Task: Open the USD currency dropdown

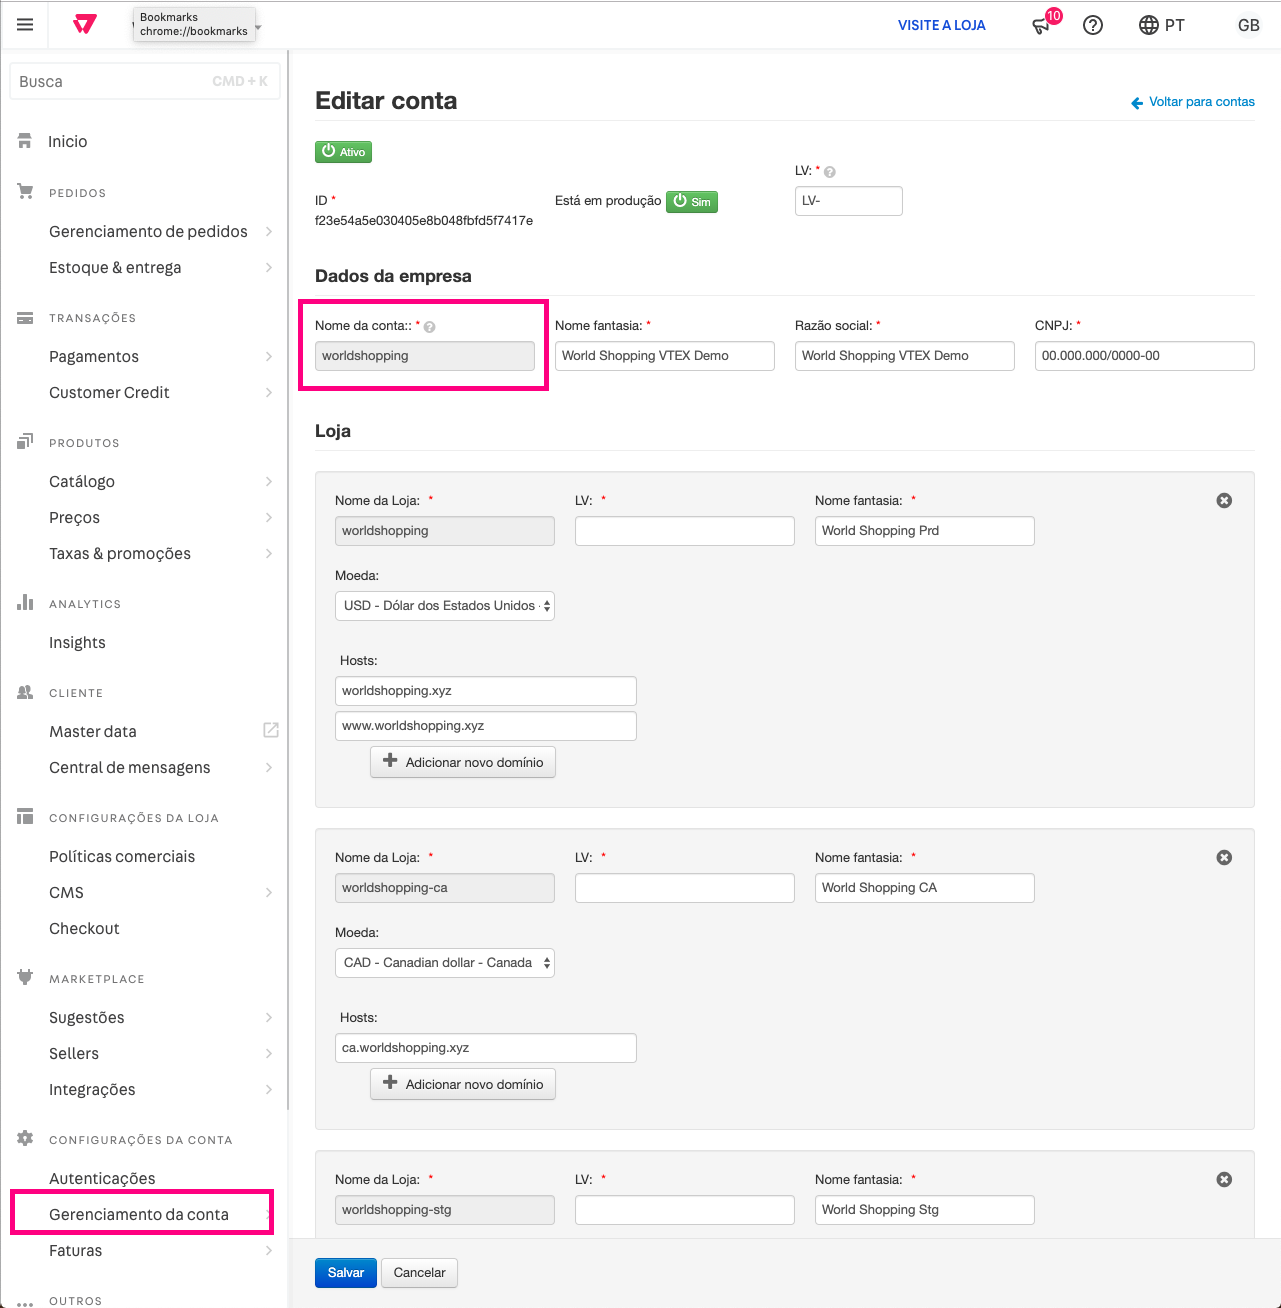Action: click(x=445, y=605)
